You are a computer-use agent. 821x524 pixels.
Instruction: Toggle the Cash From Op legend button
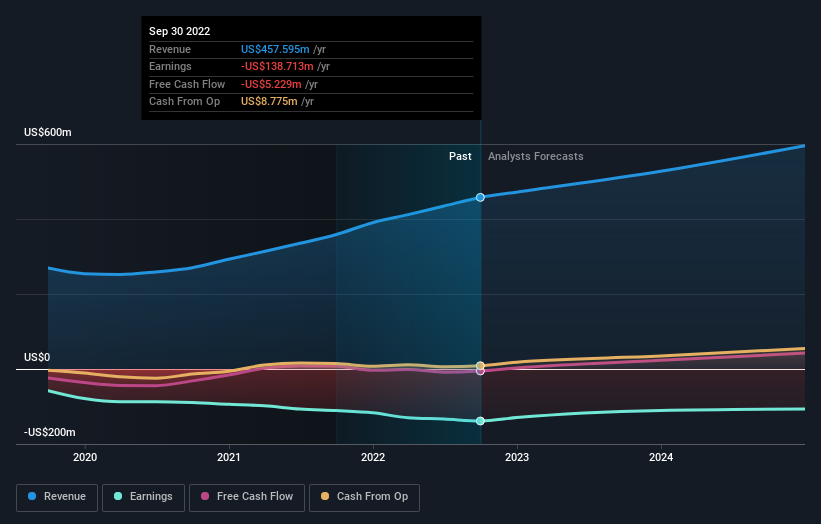click(x=364, y=497)
